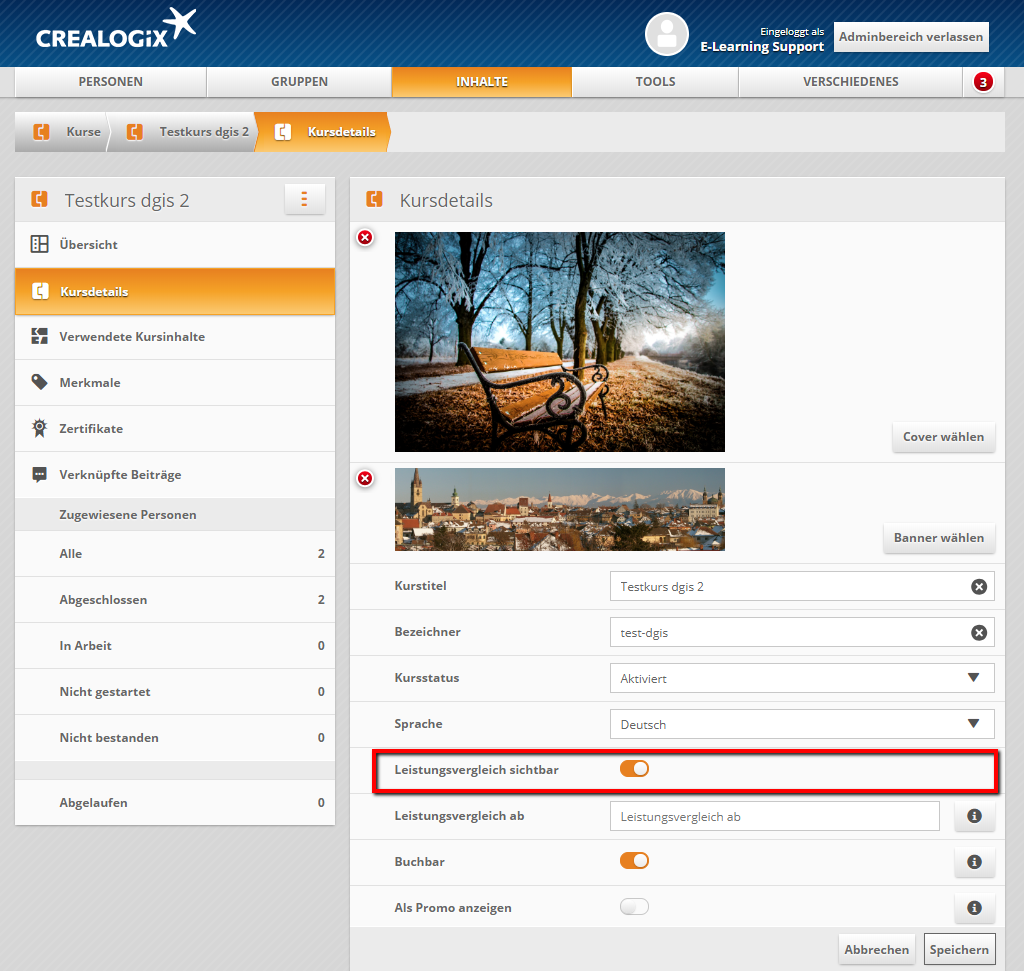Clear the Kurstitel field with X icon
This screenshot has height=971, width=1024.
tap(979, 587)
